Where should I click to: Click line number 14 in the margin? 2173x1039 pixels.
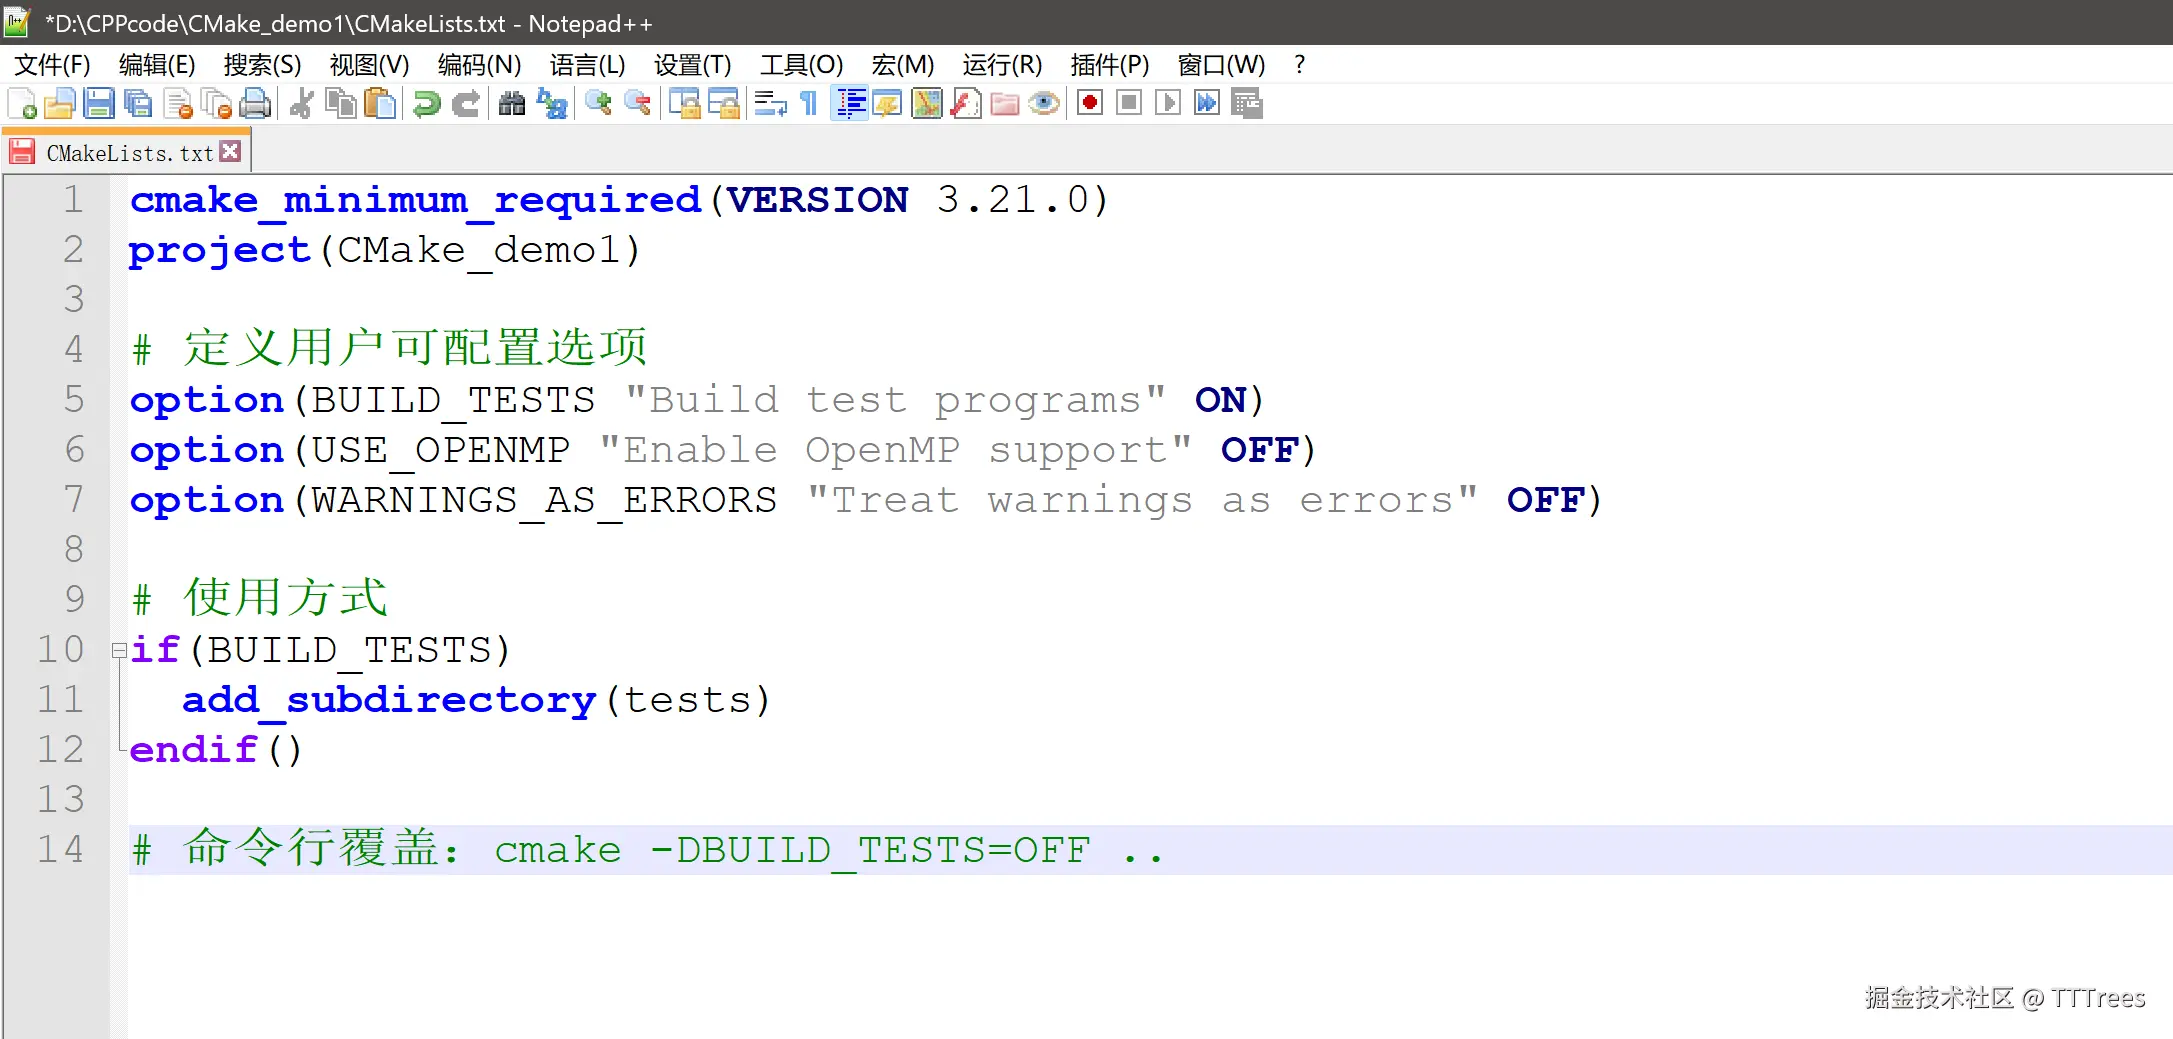(60, 849)
